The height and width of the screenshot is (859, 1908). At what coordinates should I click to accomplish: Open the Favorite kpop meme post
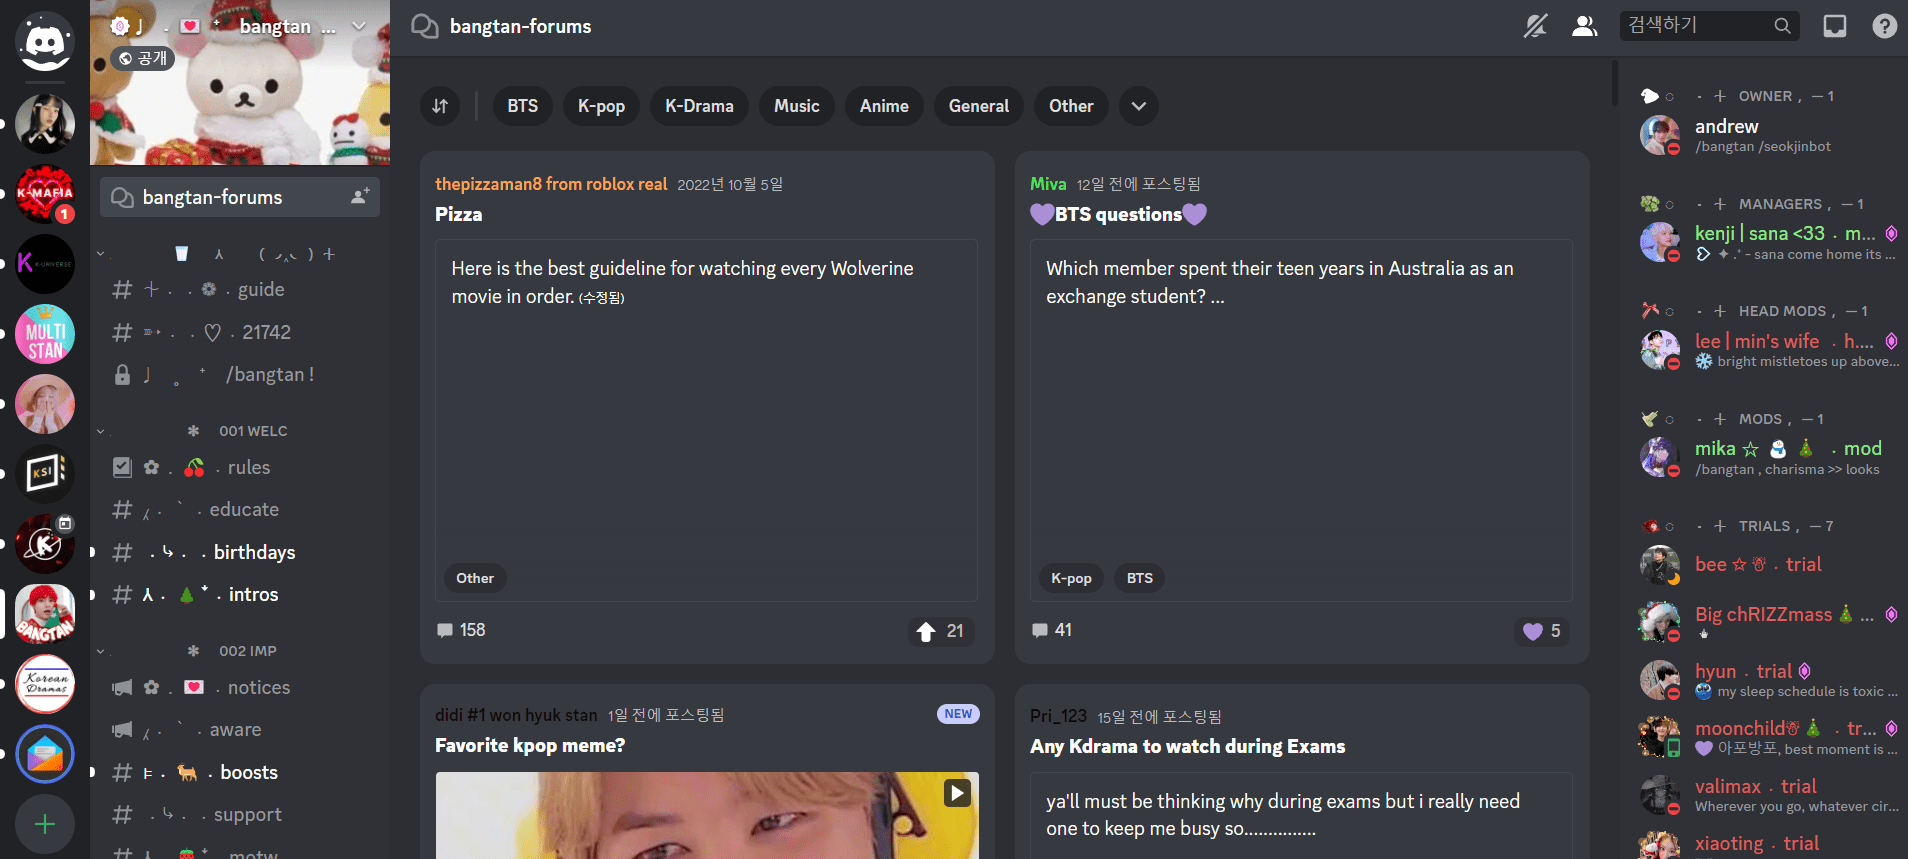[x=530, y=745]
